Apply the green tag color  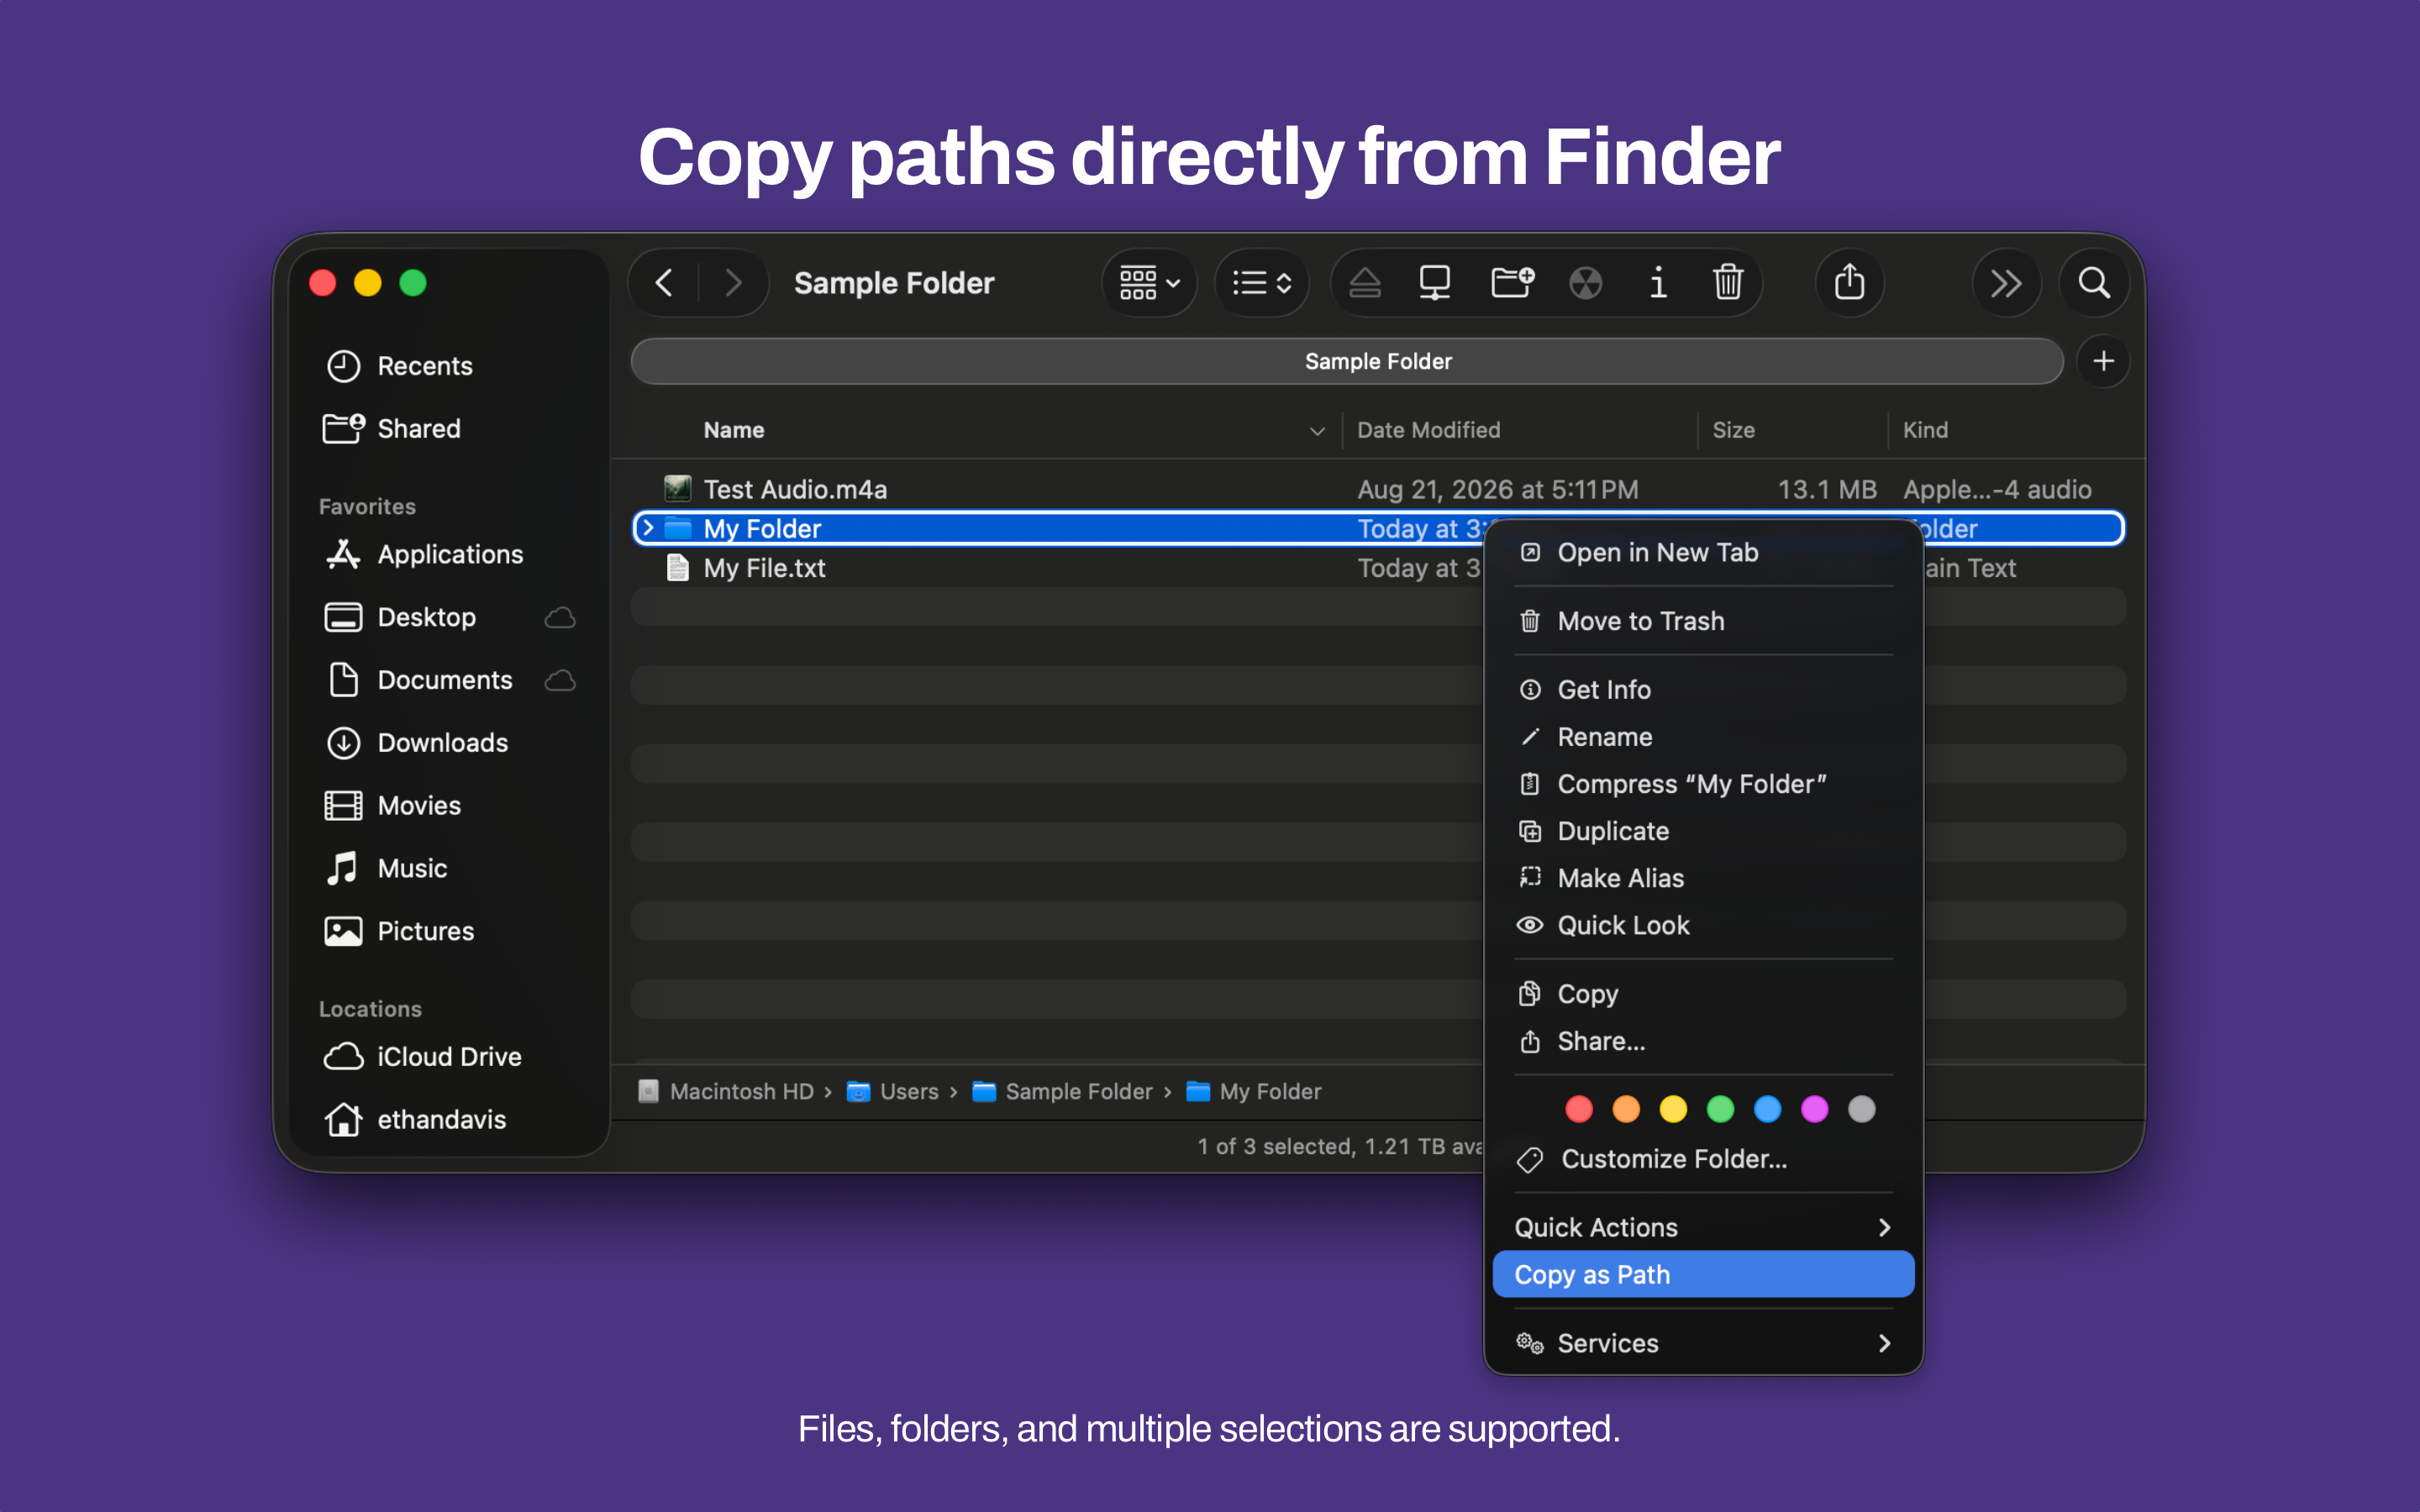(x=1720, y=1109)
